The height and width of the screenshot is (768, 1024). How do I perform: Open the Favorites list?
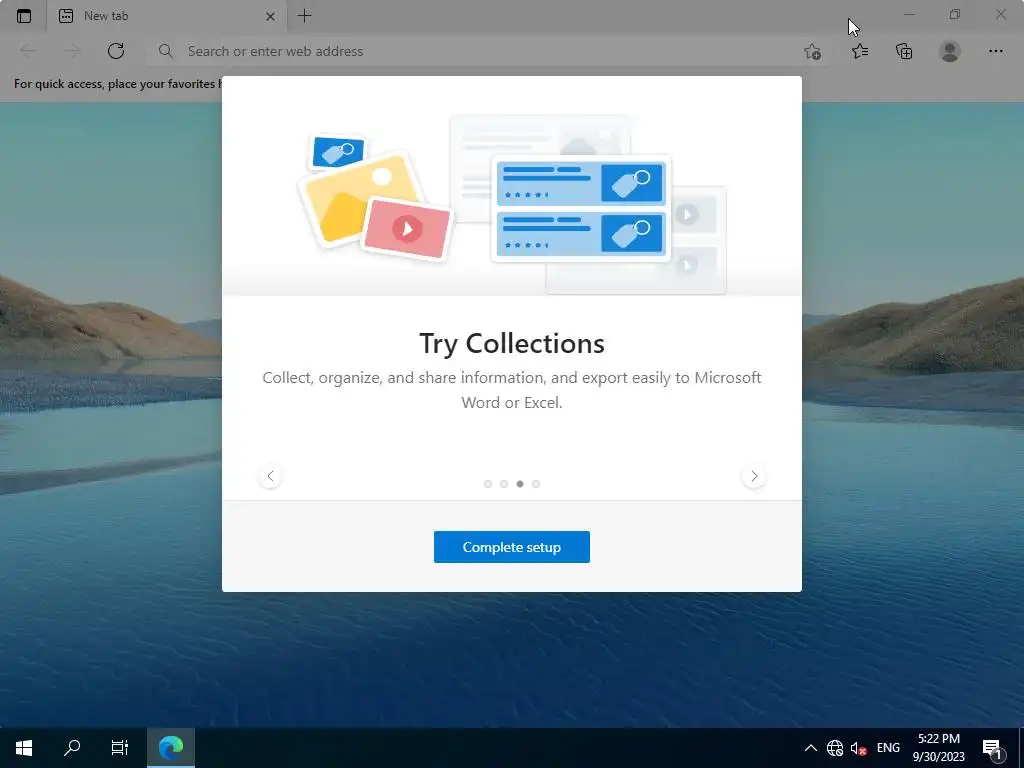tap(860, 51)
